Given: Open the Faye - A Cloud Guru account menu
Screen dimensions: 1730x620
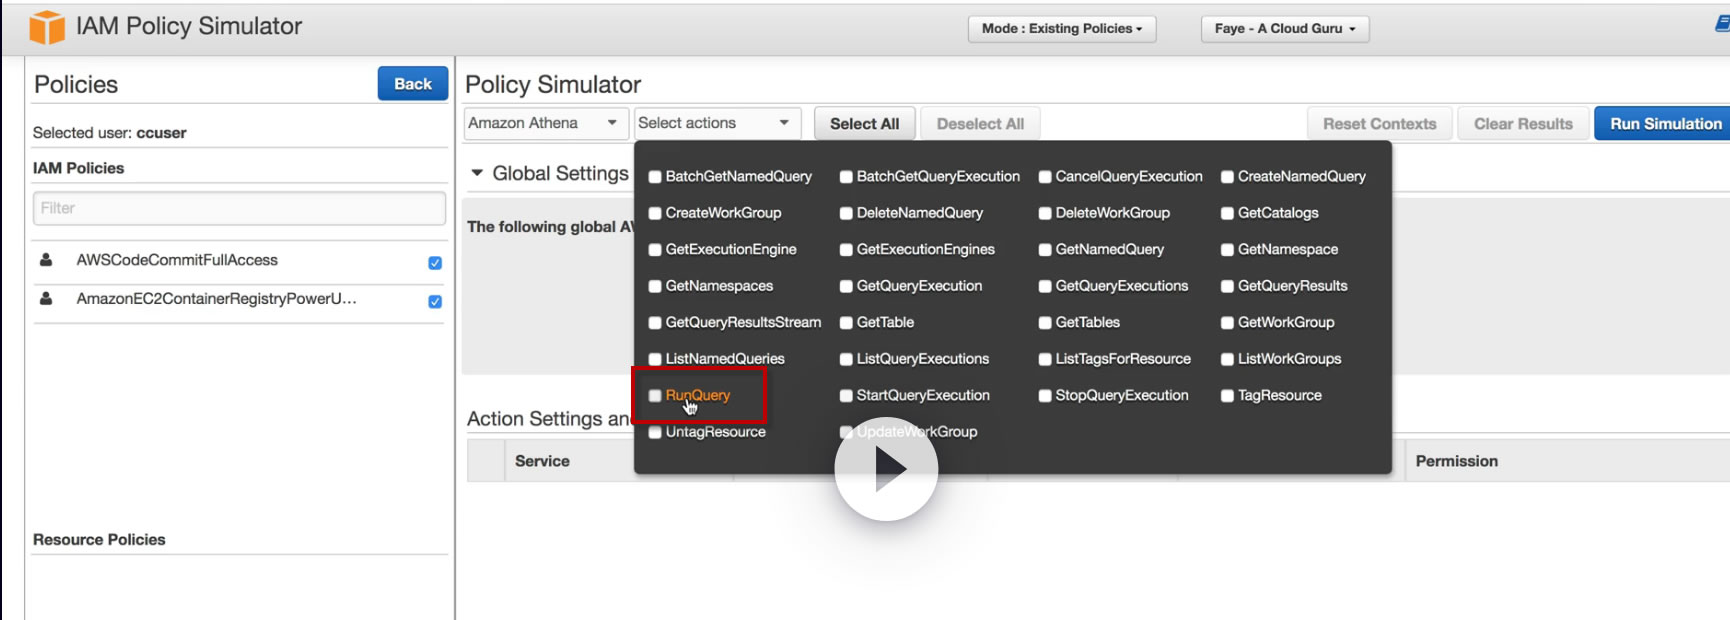Looking at the screenshot, I should click(x=1285, y=29).
